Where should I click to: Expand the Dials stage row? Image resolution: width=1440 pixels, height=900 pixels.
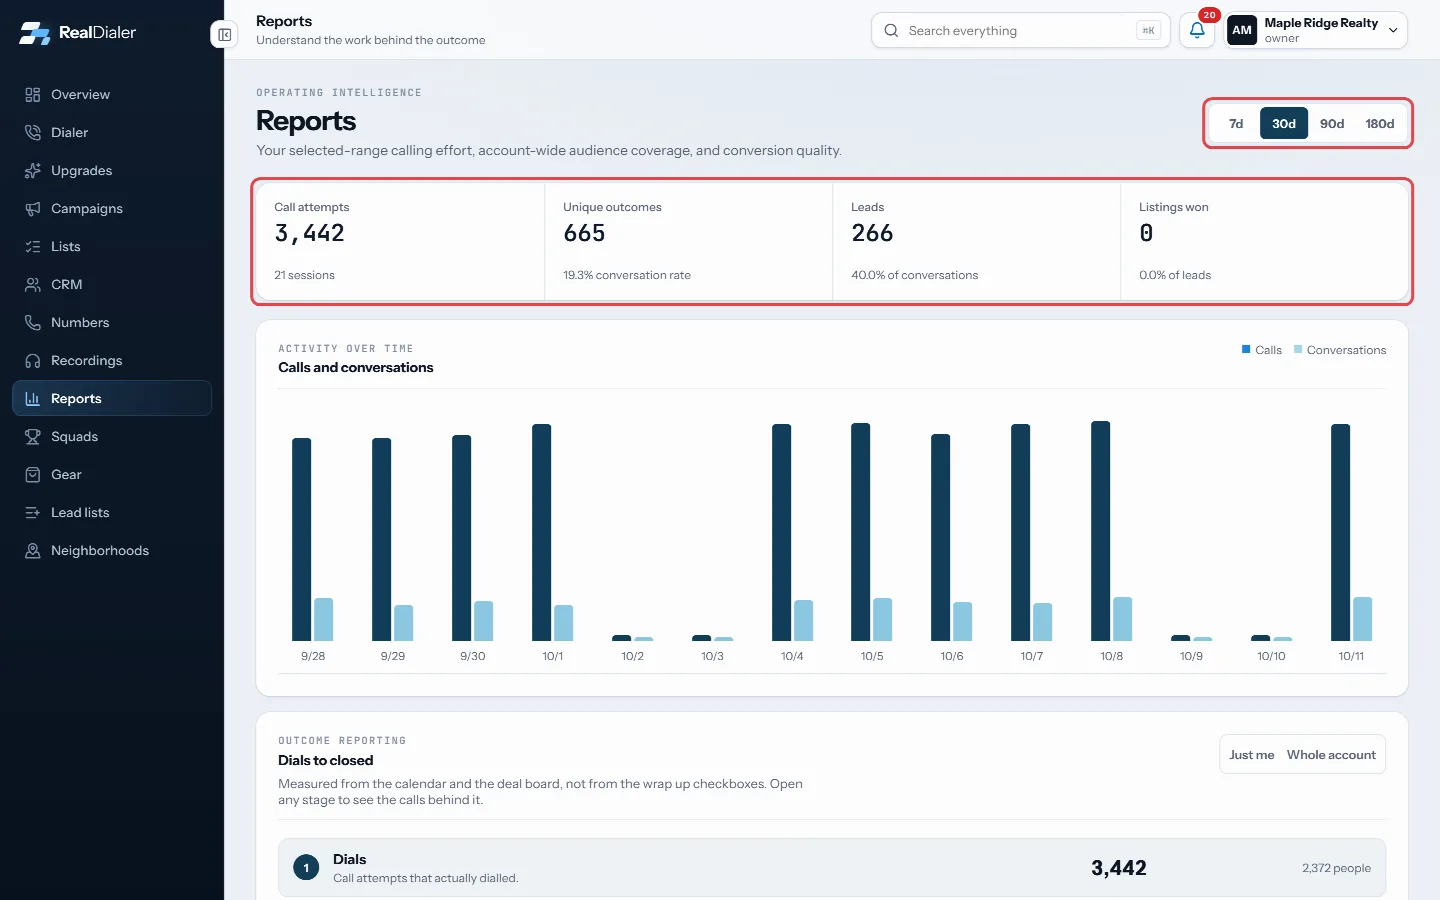click(832, 868)
